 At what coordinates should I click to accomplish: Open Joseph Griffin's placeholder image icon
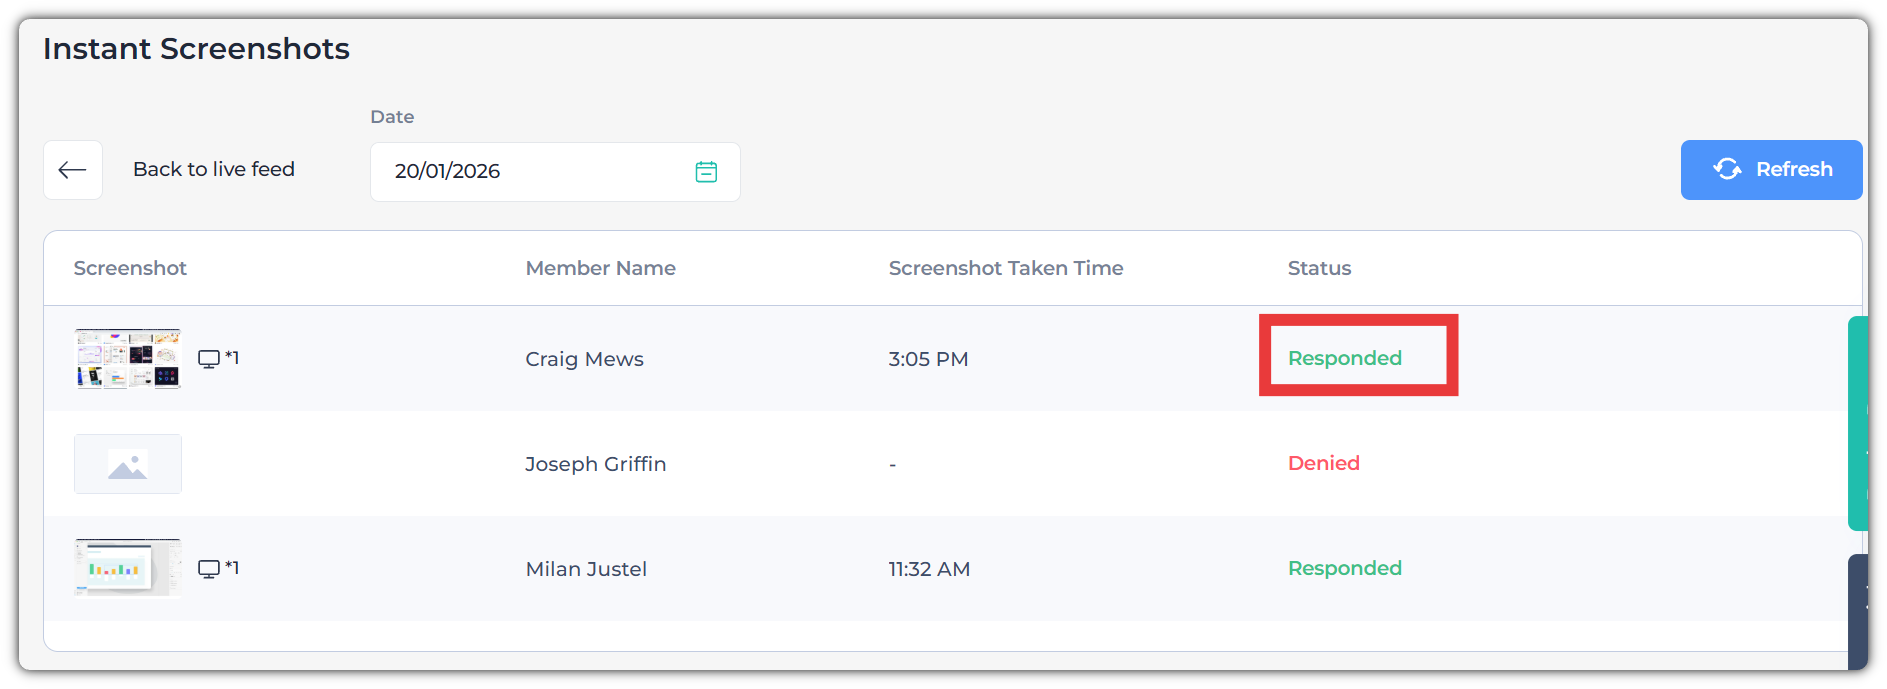(x=128, y=464)
